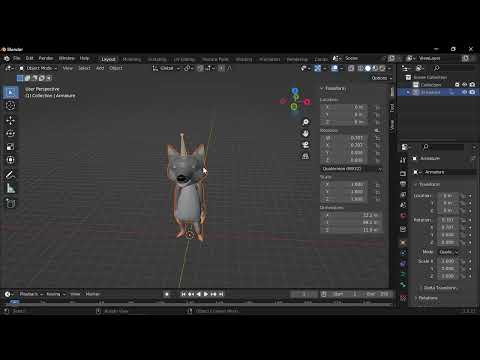Select the Cursor tool in toolbar
480x360 pixels.
tap(11, 106)
